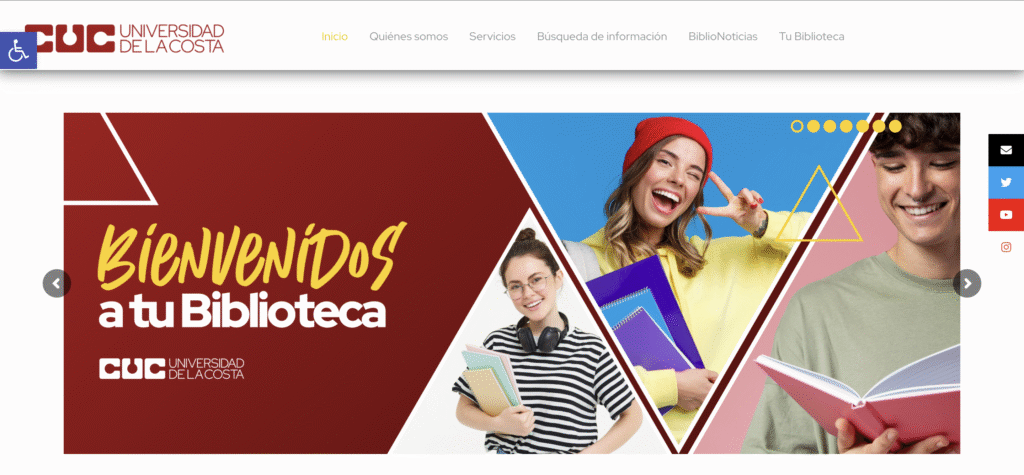Select the last slide indicator dot
1024x475 pixels.
tap(895, 126)
